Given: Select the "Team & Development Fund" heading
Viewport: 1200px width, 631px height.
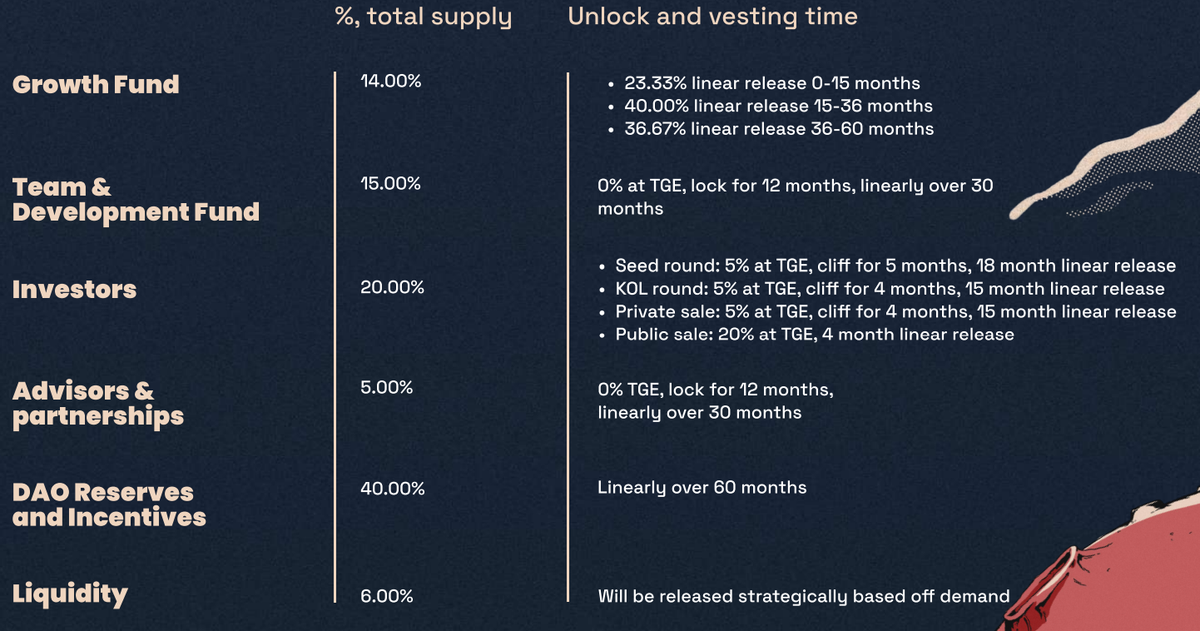Looking at the screenshot, I should tap(135, 199).
